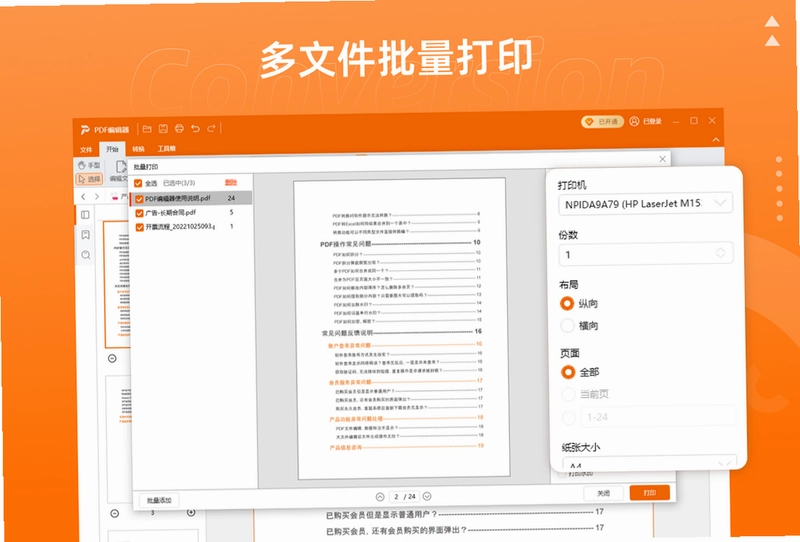Select the custom page range radio
This screenshot has height=542, width=800.
569,417
